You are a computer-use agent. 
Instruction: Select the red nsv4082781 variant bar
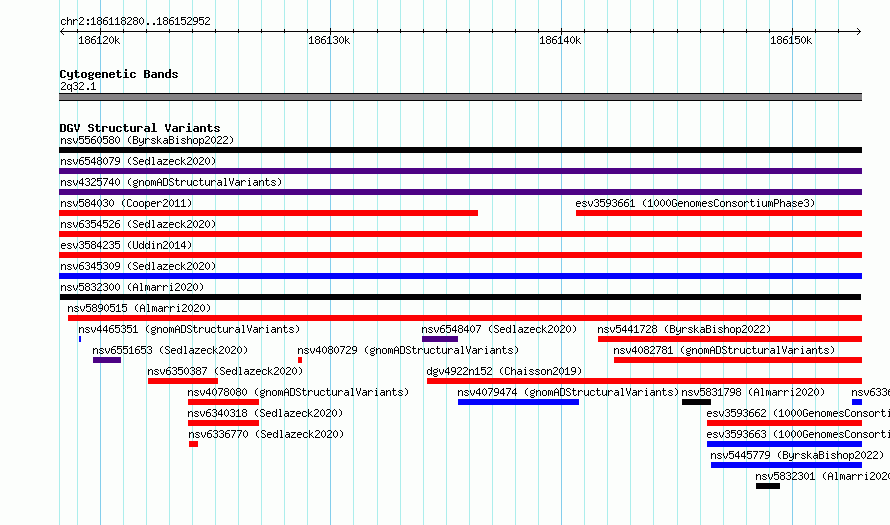[x=738, y=360]
